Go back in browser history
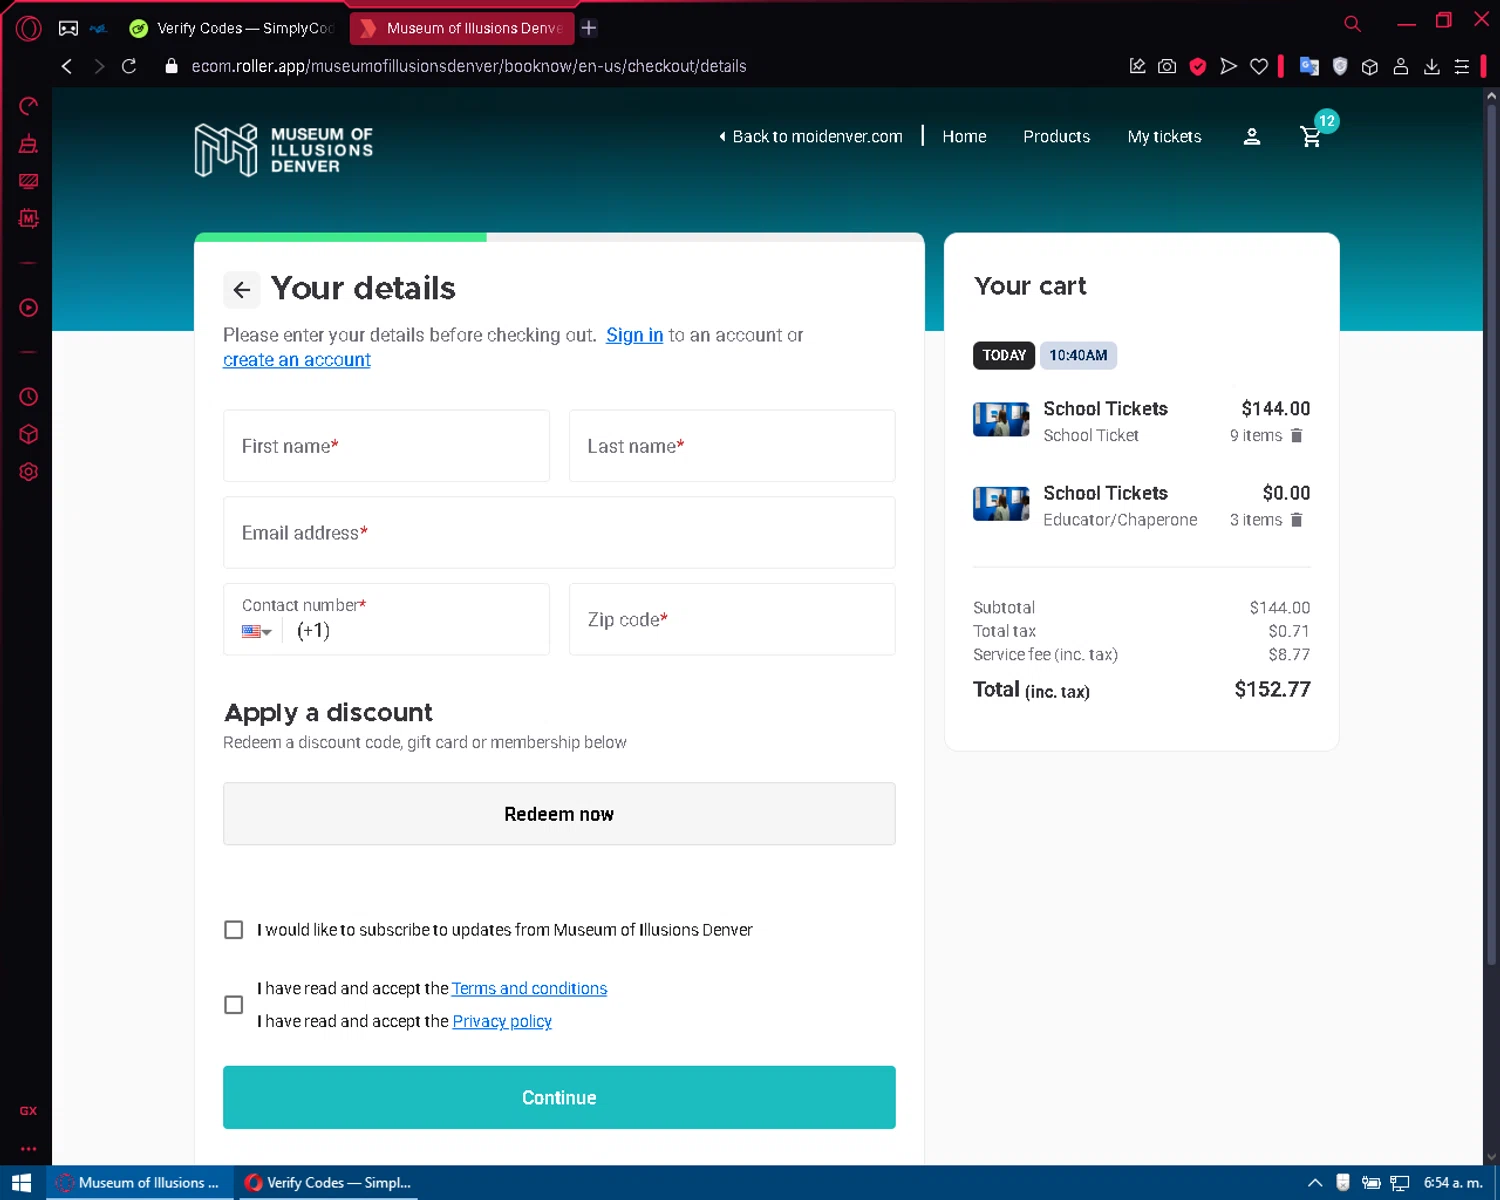 [x=67, y=66]
